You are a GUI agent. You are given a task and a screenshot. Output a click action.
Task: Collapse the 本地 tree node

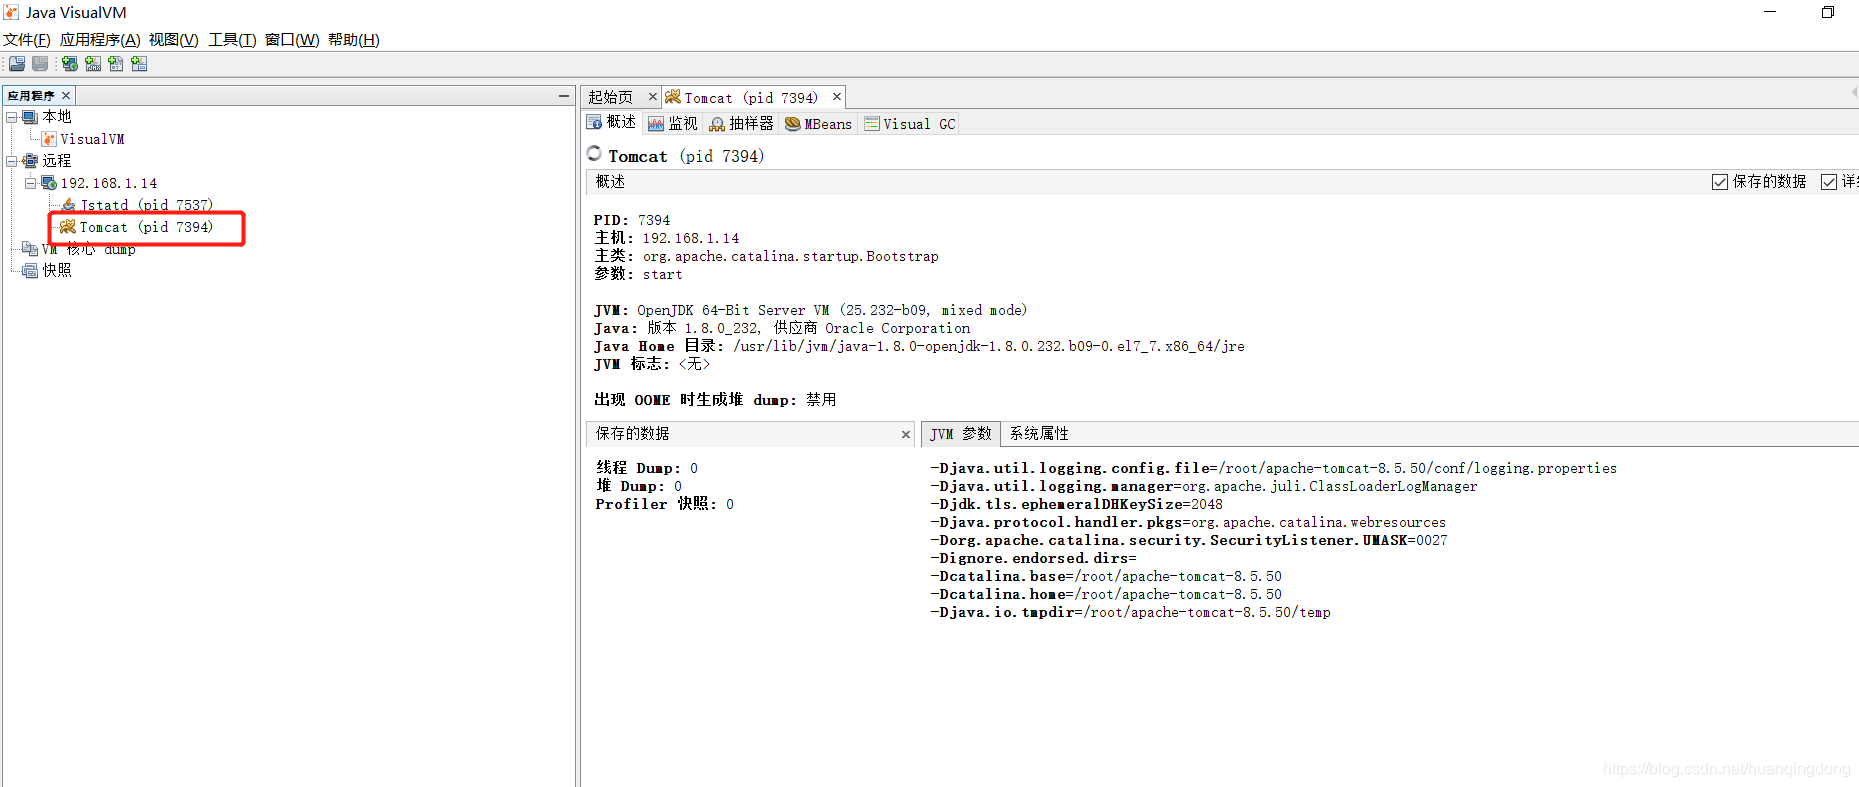click(11, 117)
